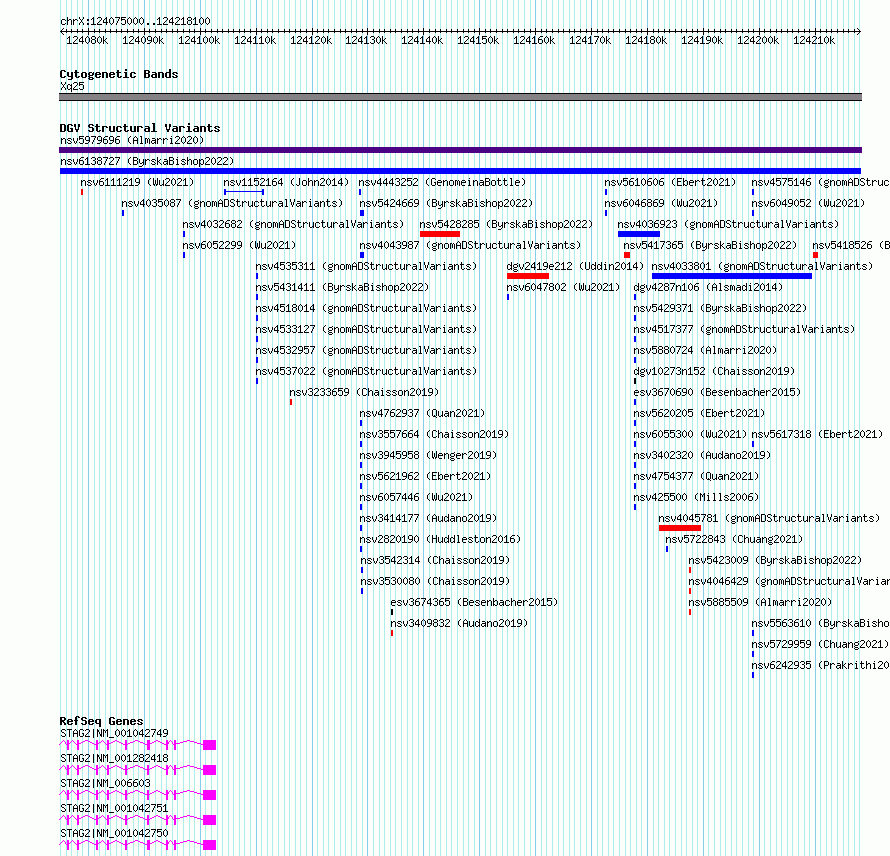890x856 pixels.
Task: Open nsv5423009 (ByrskaBishop2022) label
Action: click(775, 560)
